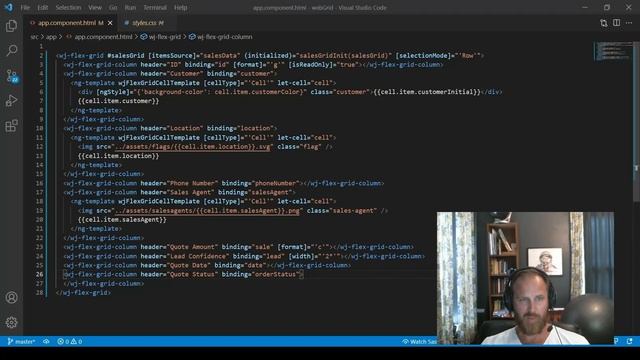
Task: Click the "Customer" header value on line 4
Action: (x=185, y=73)
